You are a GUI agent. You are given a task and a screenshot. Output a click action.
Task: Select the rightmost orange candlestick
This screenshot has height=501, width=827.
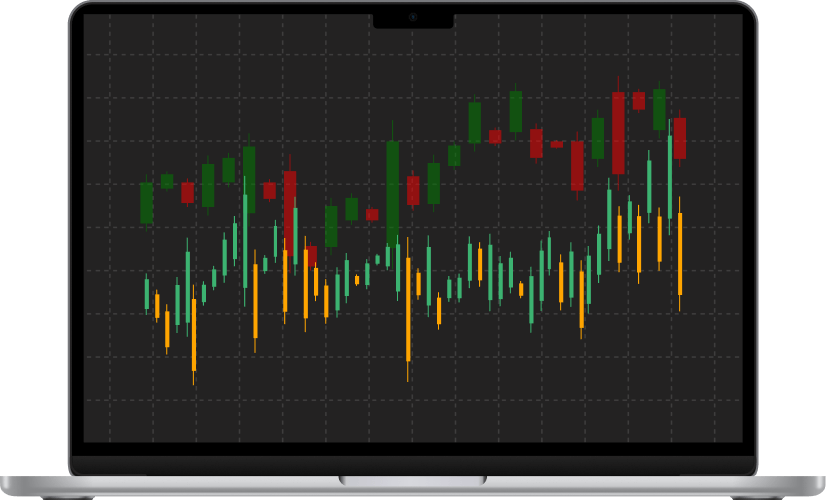680,254
